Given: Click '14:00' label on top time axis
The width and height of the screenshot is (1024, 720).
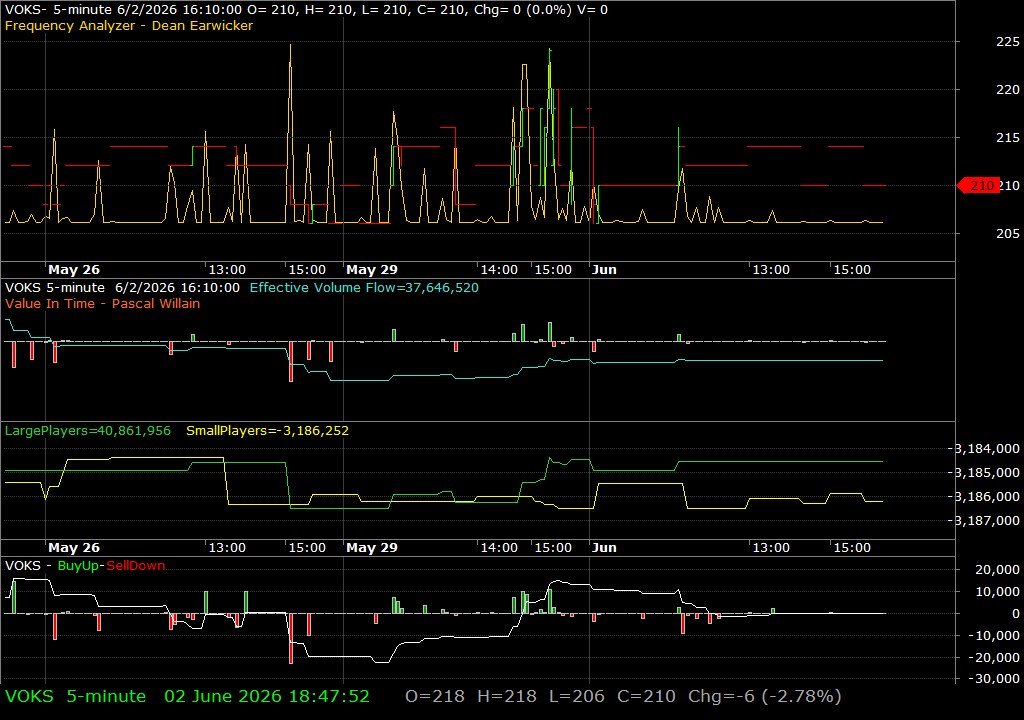Looking at the screenshot, I should click(499, 270).
